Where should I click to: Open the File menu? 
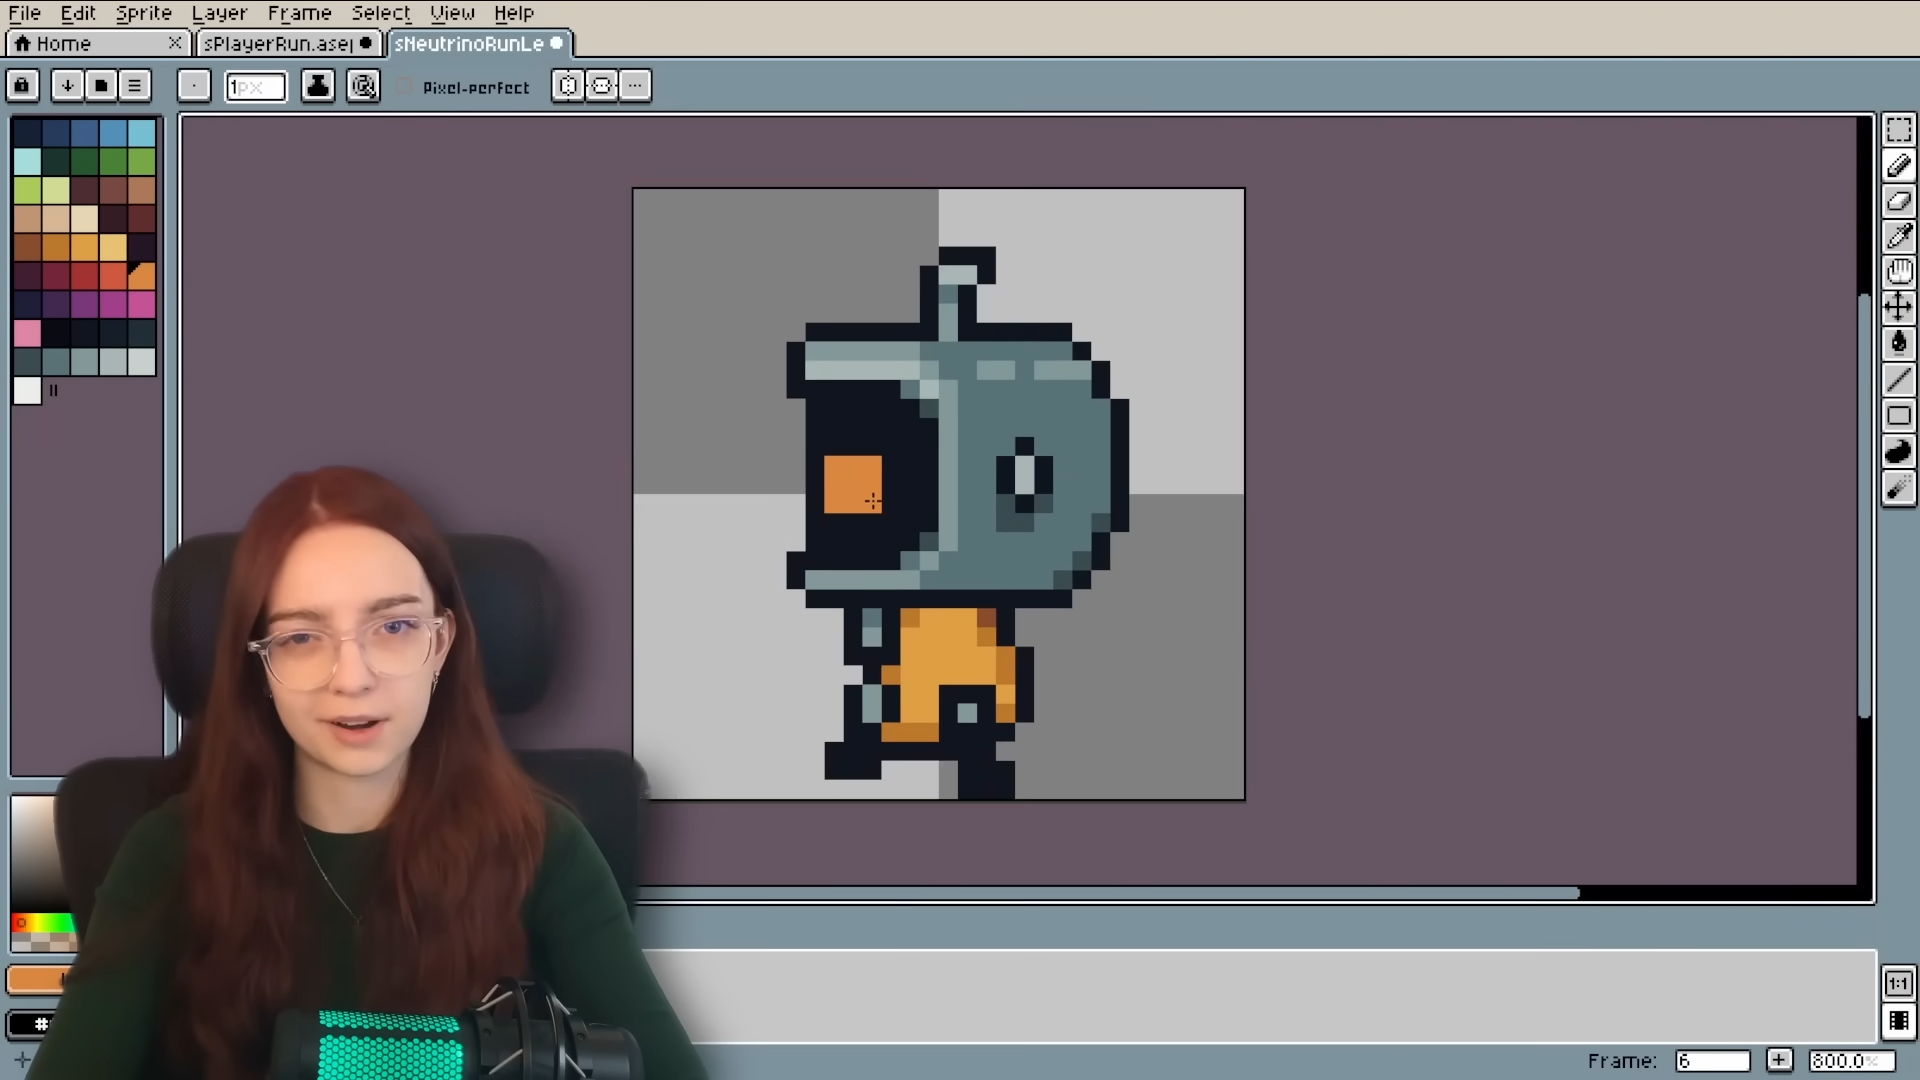(x=25, y=13)
